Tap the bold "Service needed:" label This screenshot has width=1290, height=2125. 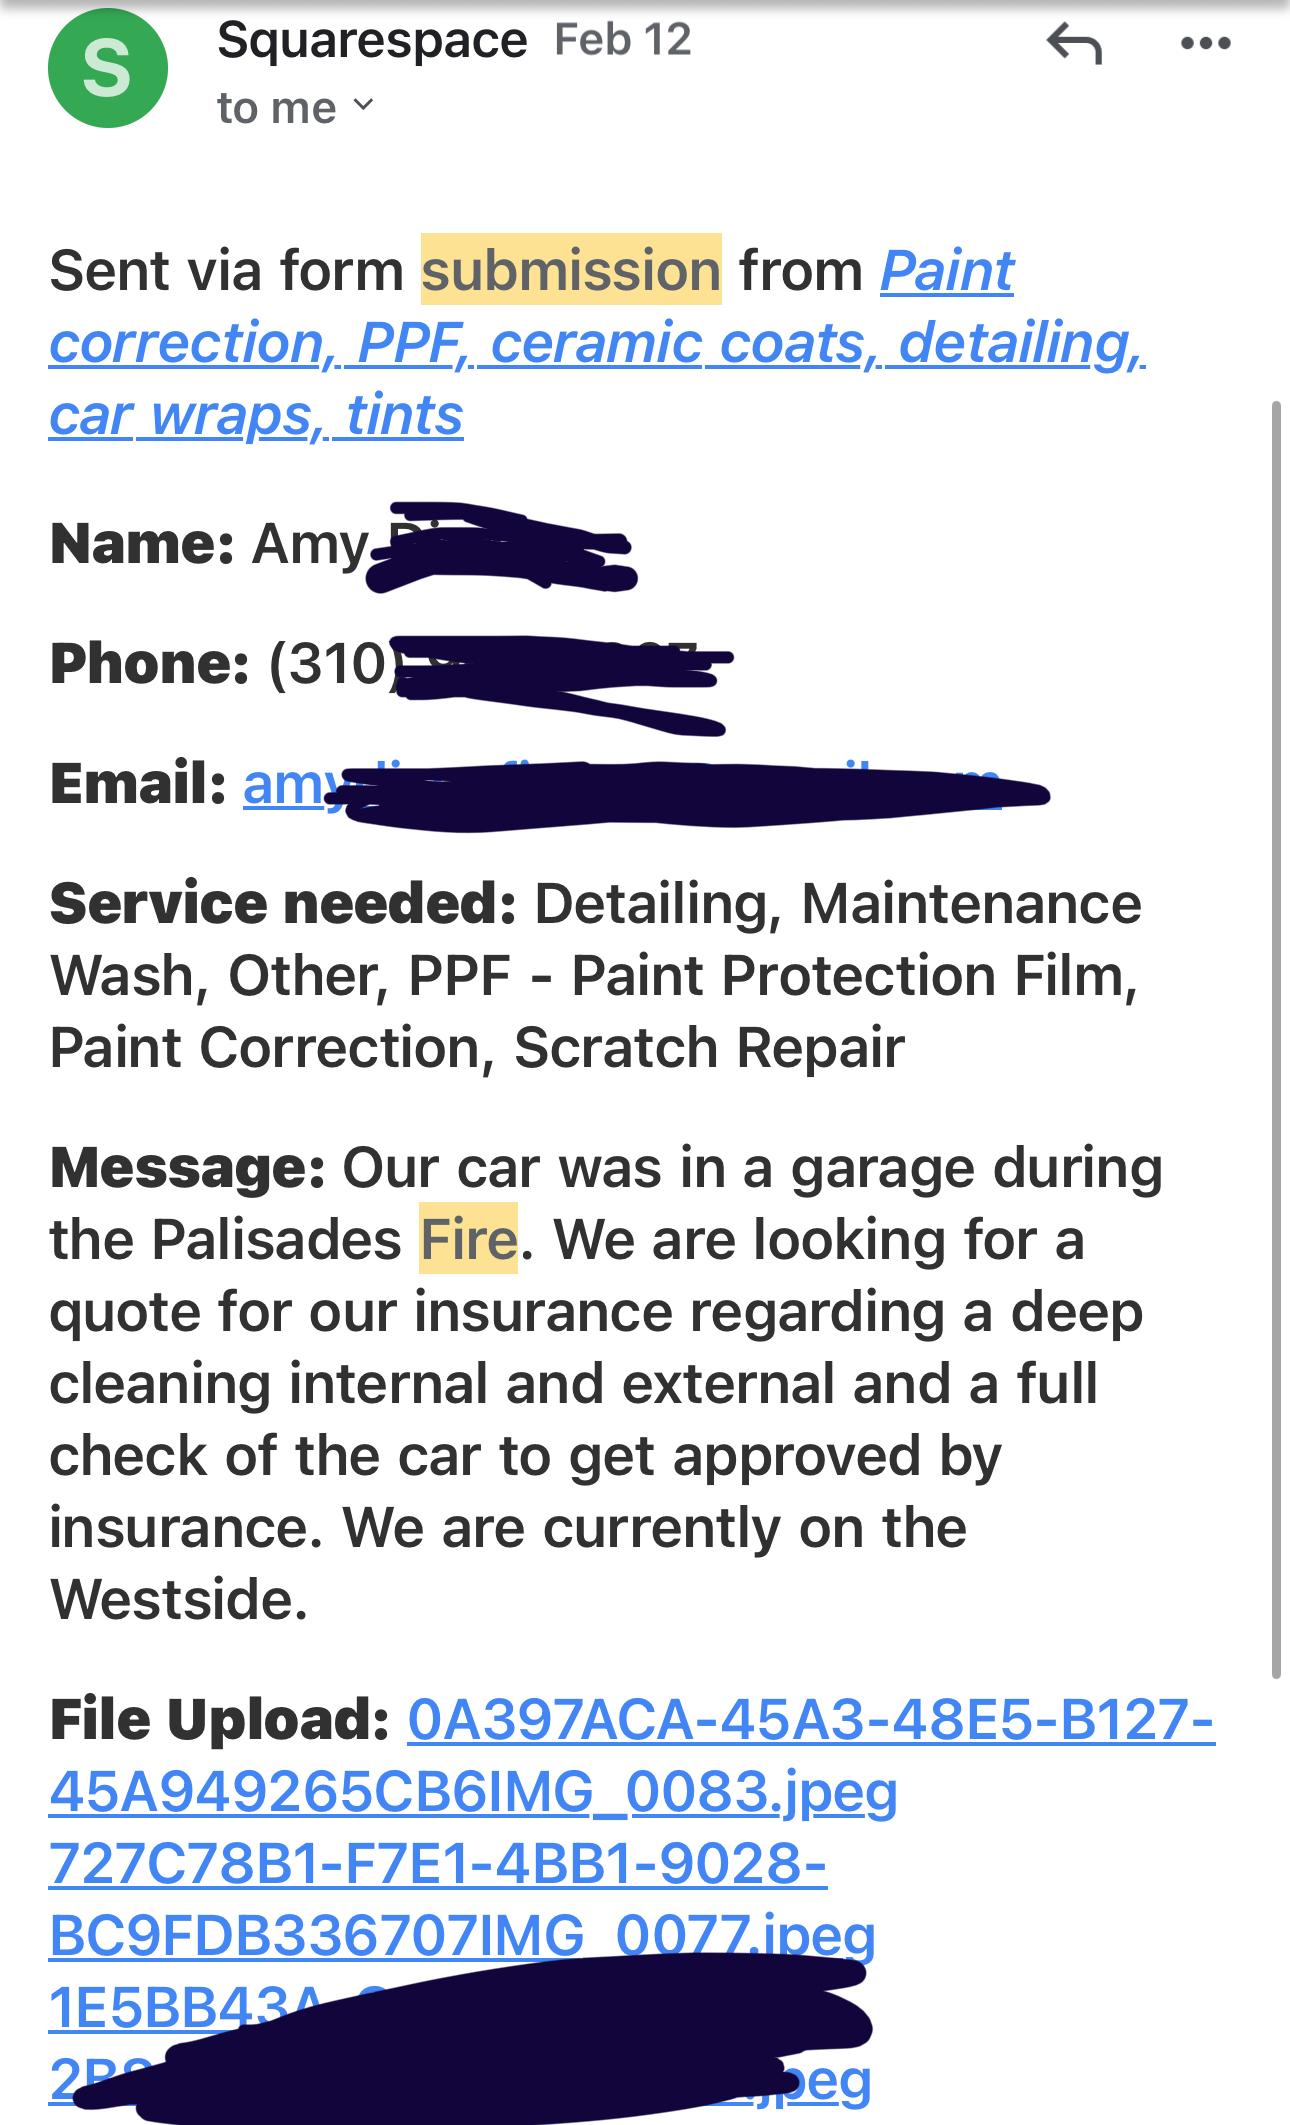(283, 904)
